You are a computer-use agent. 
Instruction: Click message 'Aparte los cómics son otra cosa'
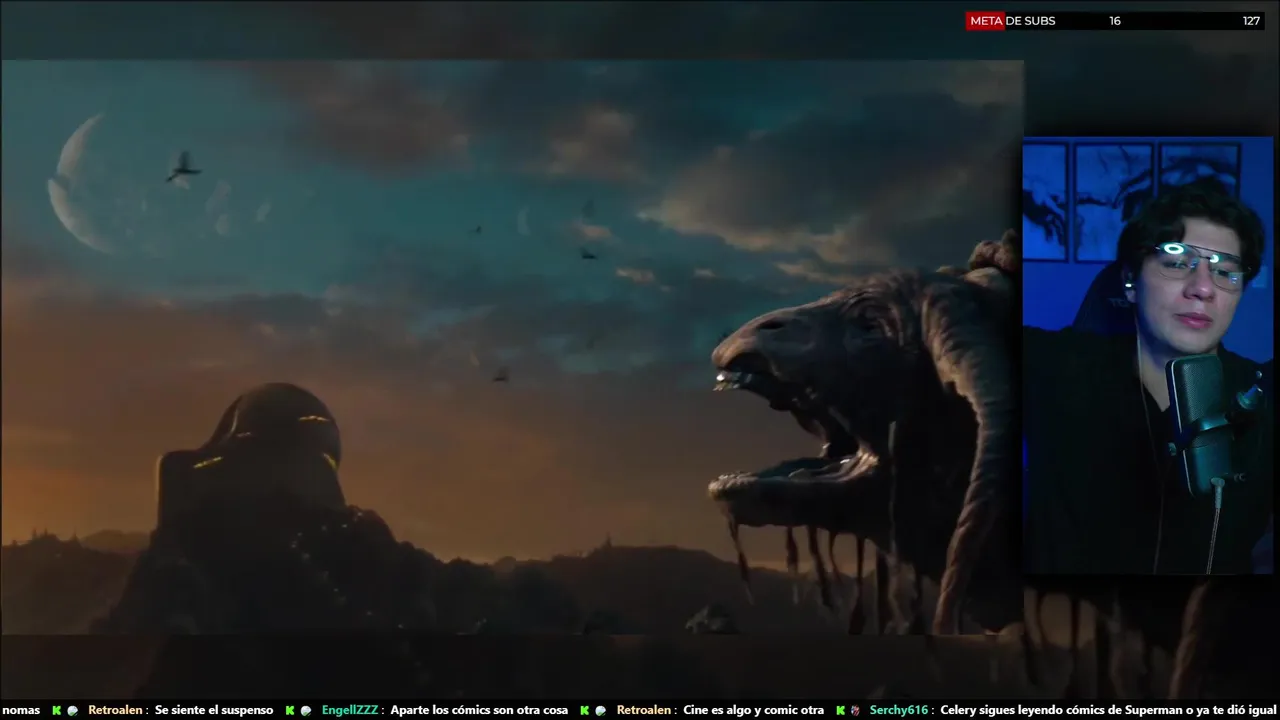(479, 710)
